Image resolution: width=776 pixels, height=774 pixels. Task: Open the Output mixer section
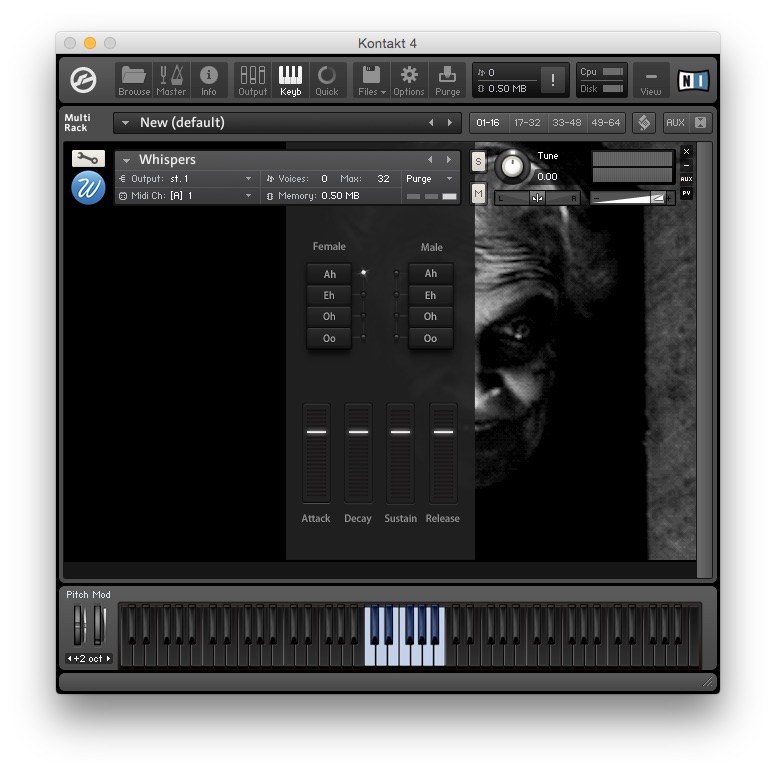(x=252, y=80)
